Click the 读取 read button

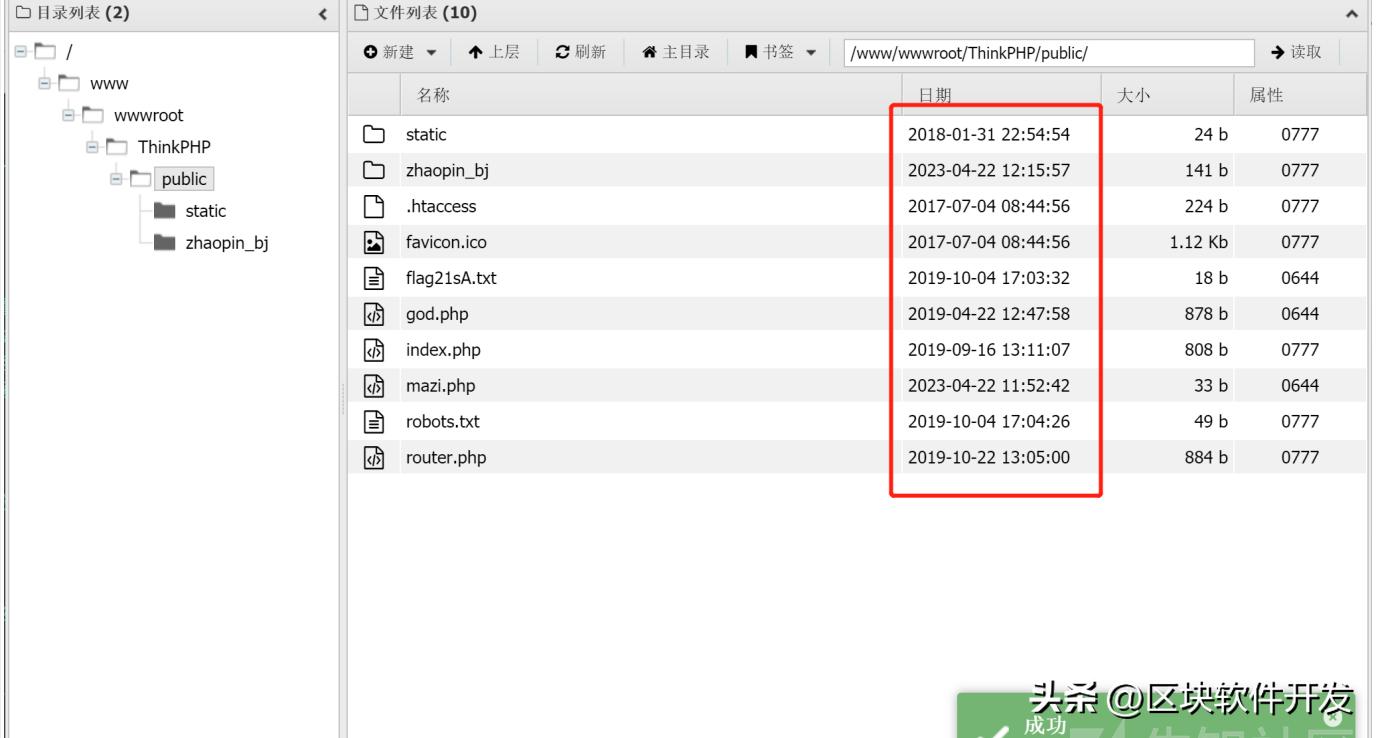coord(1296,52)
